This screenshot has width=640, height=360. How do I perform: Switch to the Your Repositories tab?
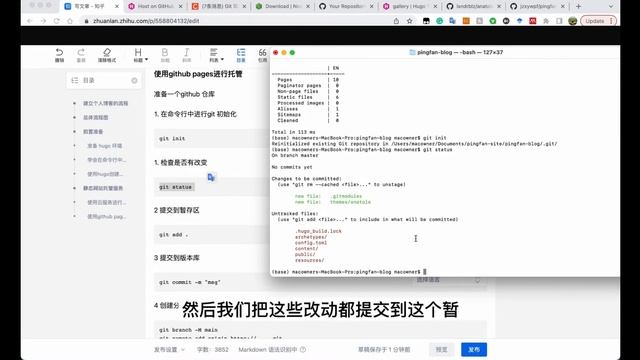346,6
